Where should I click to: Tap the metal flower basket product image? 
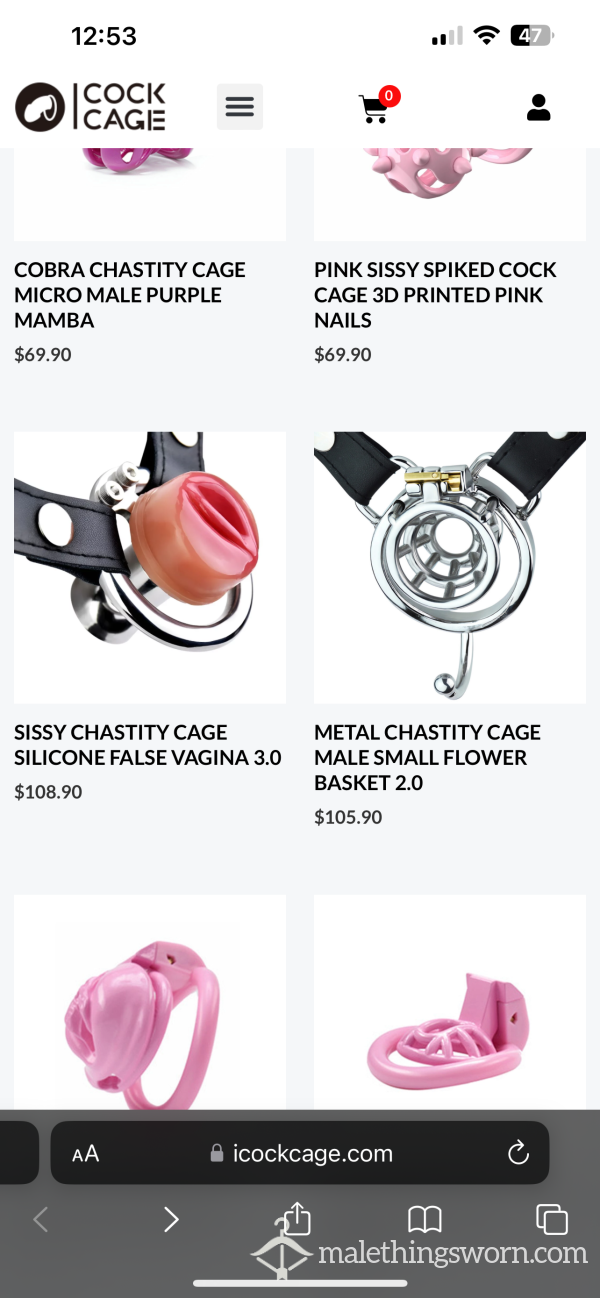450,567
